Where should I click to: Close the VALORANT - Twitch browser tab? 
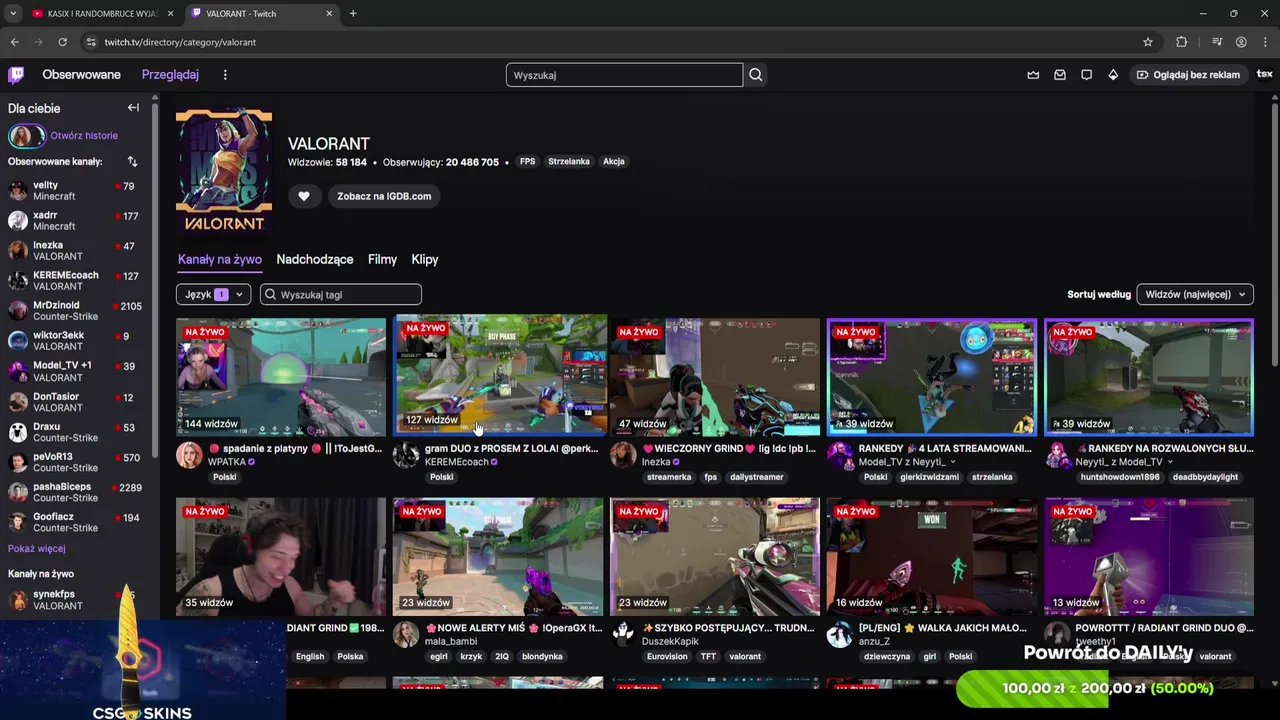(329, 13)
